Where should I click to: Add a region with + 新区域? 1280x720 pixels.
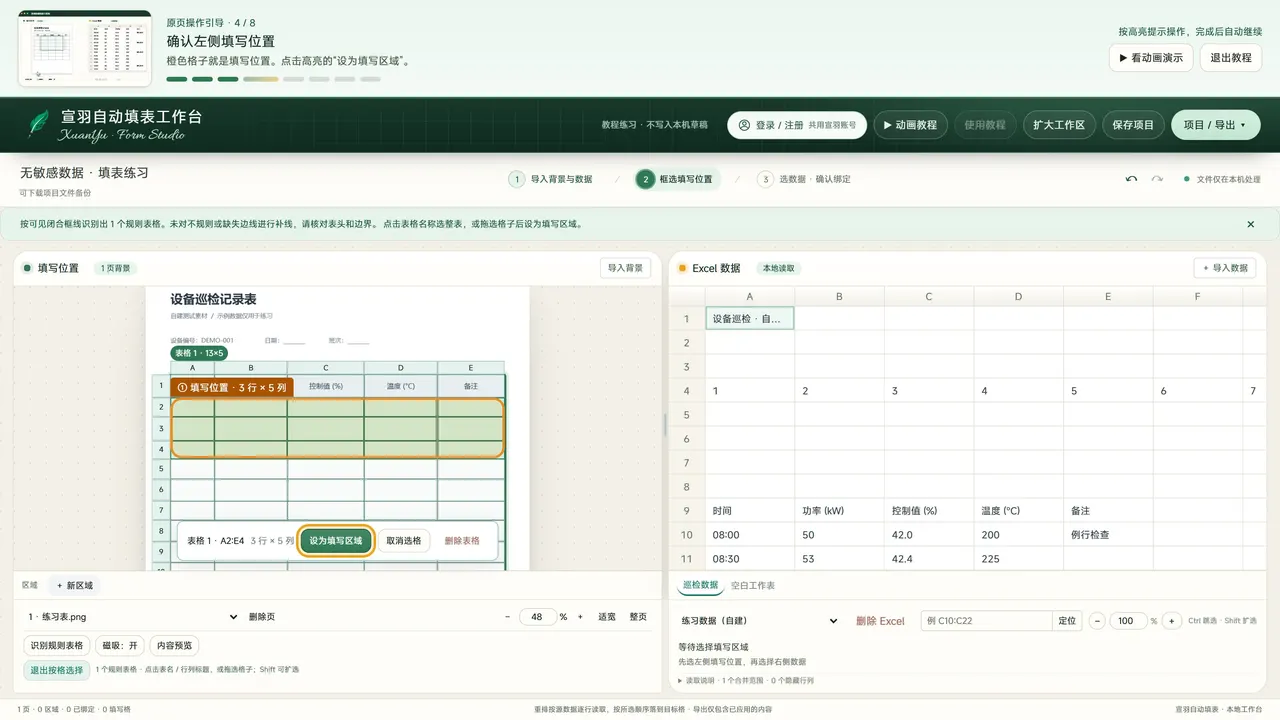(75, 585)
